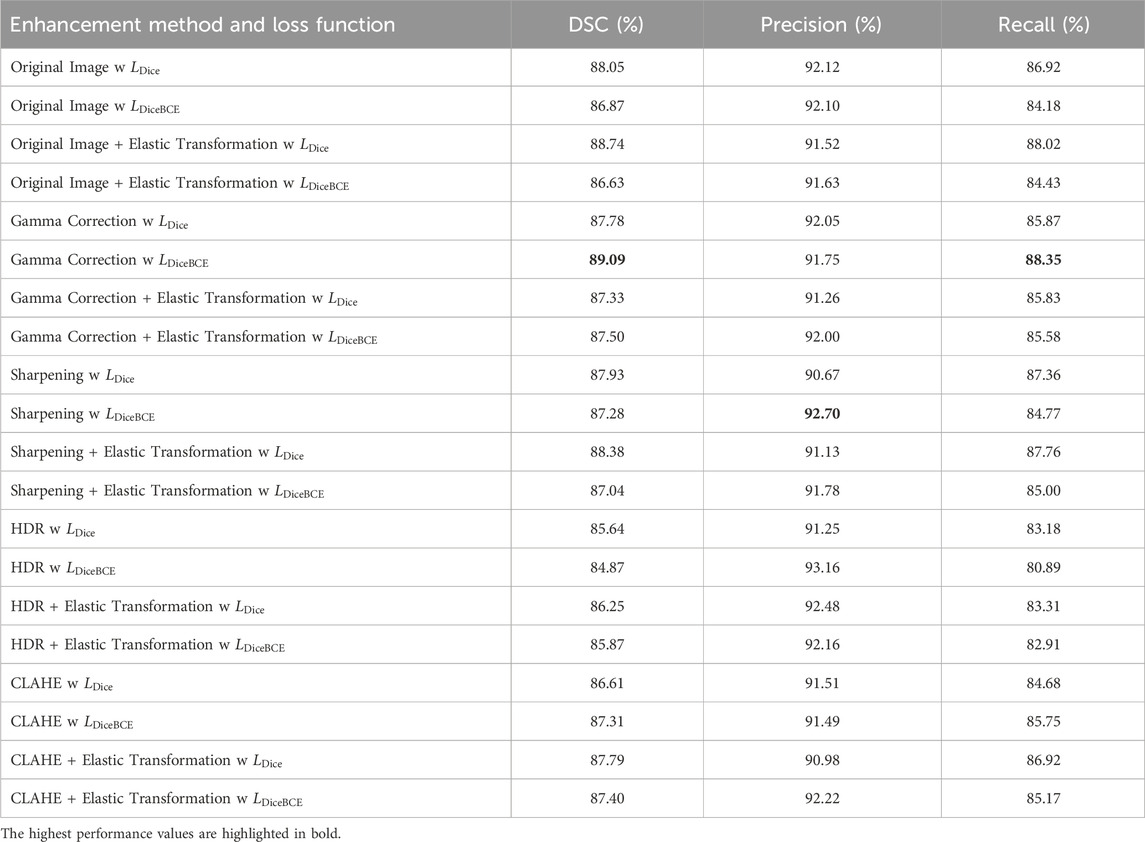The height and width of the screenshot is (842, 1145).
Task: Click the 80.89 recall value
Action: click(1043, 567)
